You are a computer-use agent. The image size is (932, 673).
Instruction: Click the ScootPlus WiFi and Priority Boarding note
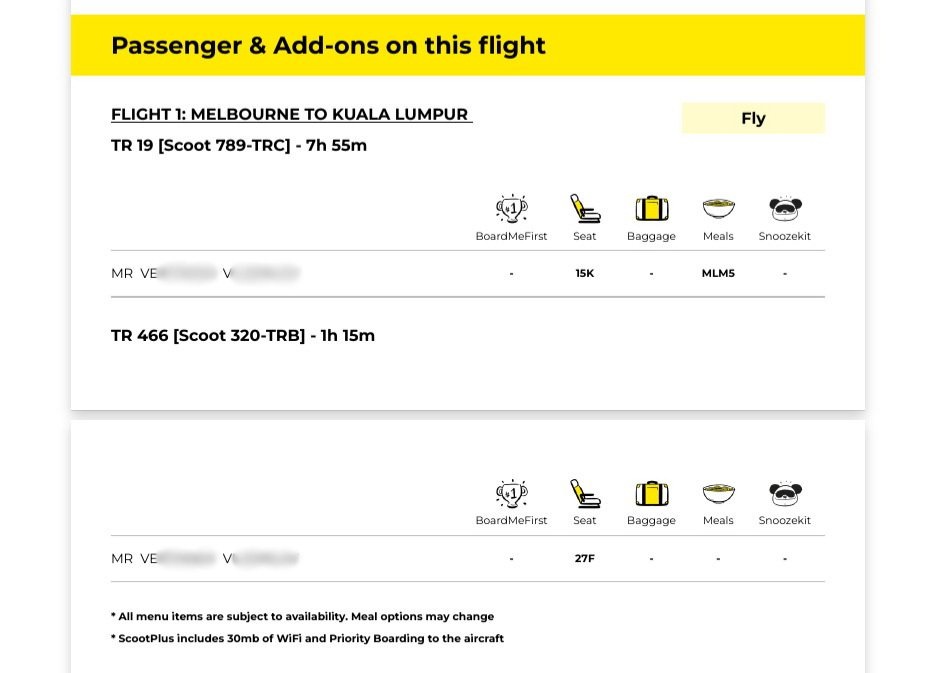(x=307, y=638)
